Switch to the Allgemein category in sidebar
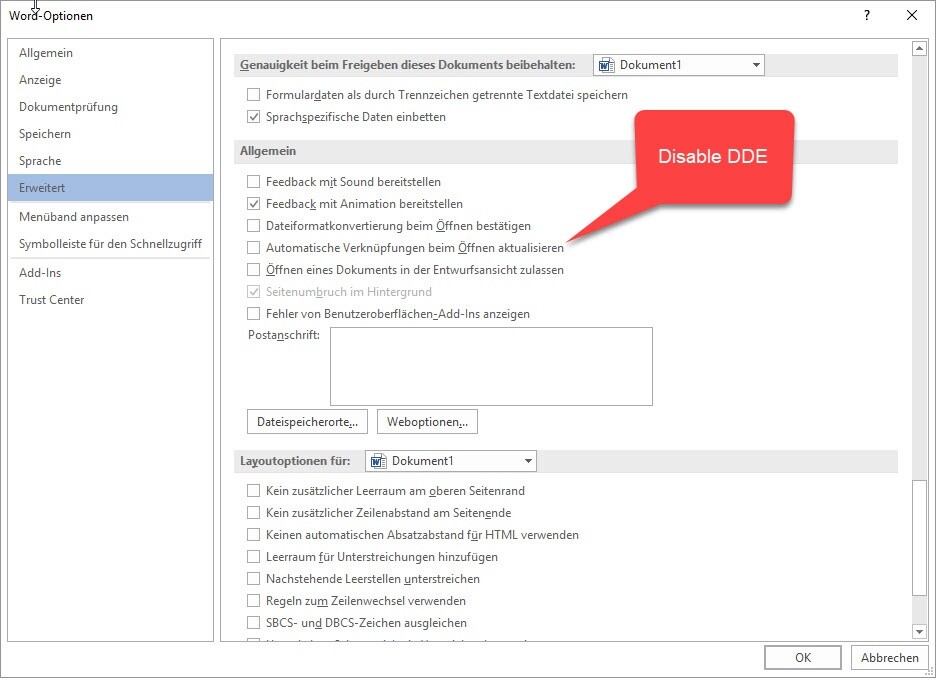 tap(46, 53)
